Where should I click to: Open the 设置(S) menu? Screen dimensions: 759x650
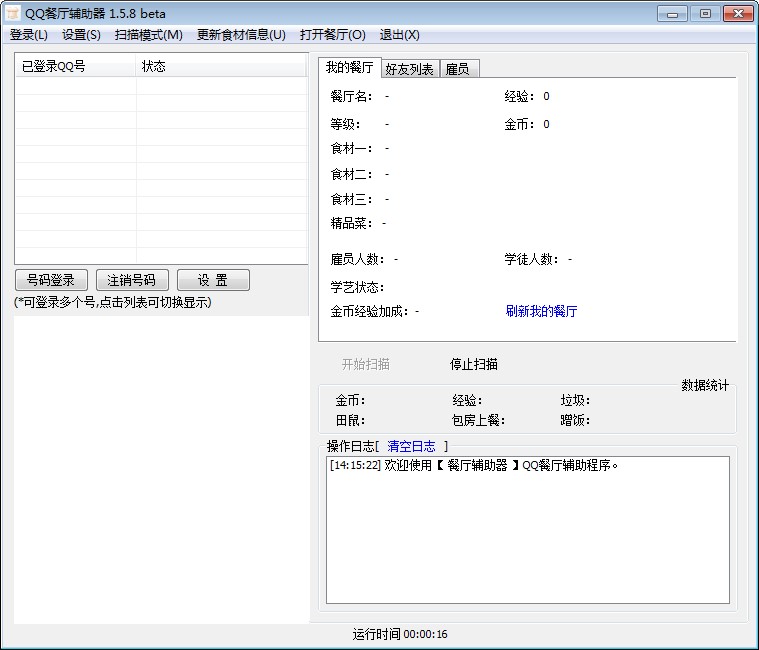81,35
